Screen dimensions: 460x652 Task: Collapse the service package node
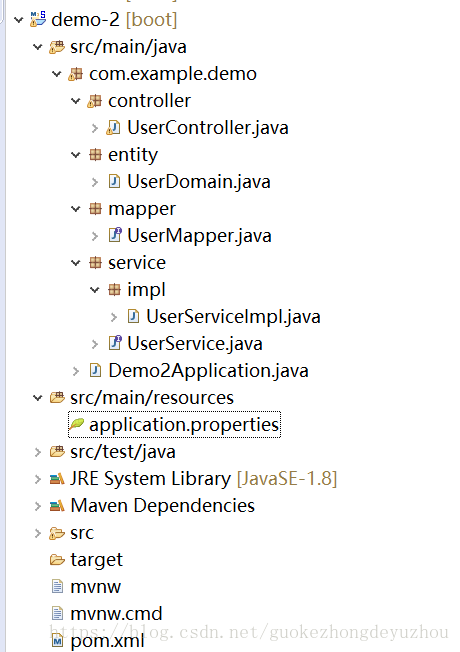point(76,263)
